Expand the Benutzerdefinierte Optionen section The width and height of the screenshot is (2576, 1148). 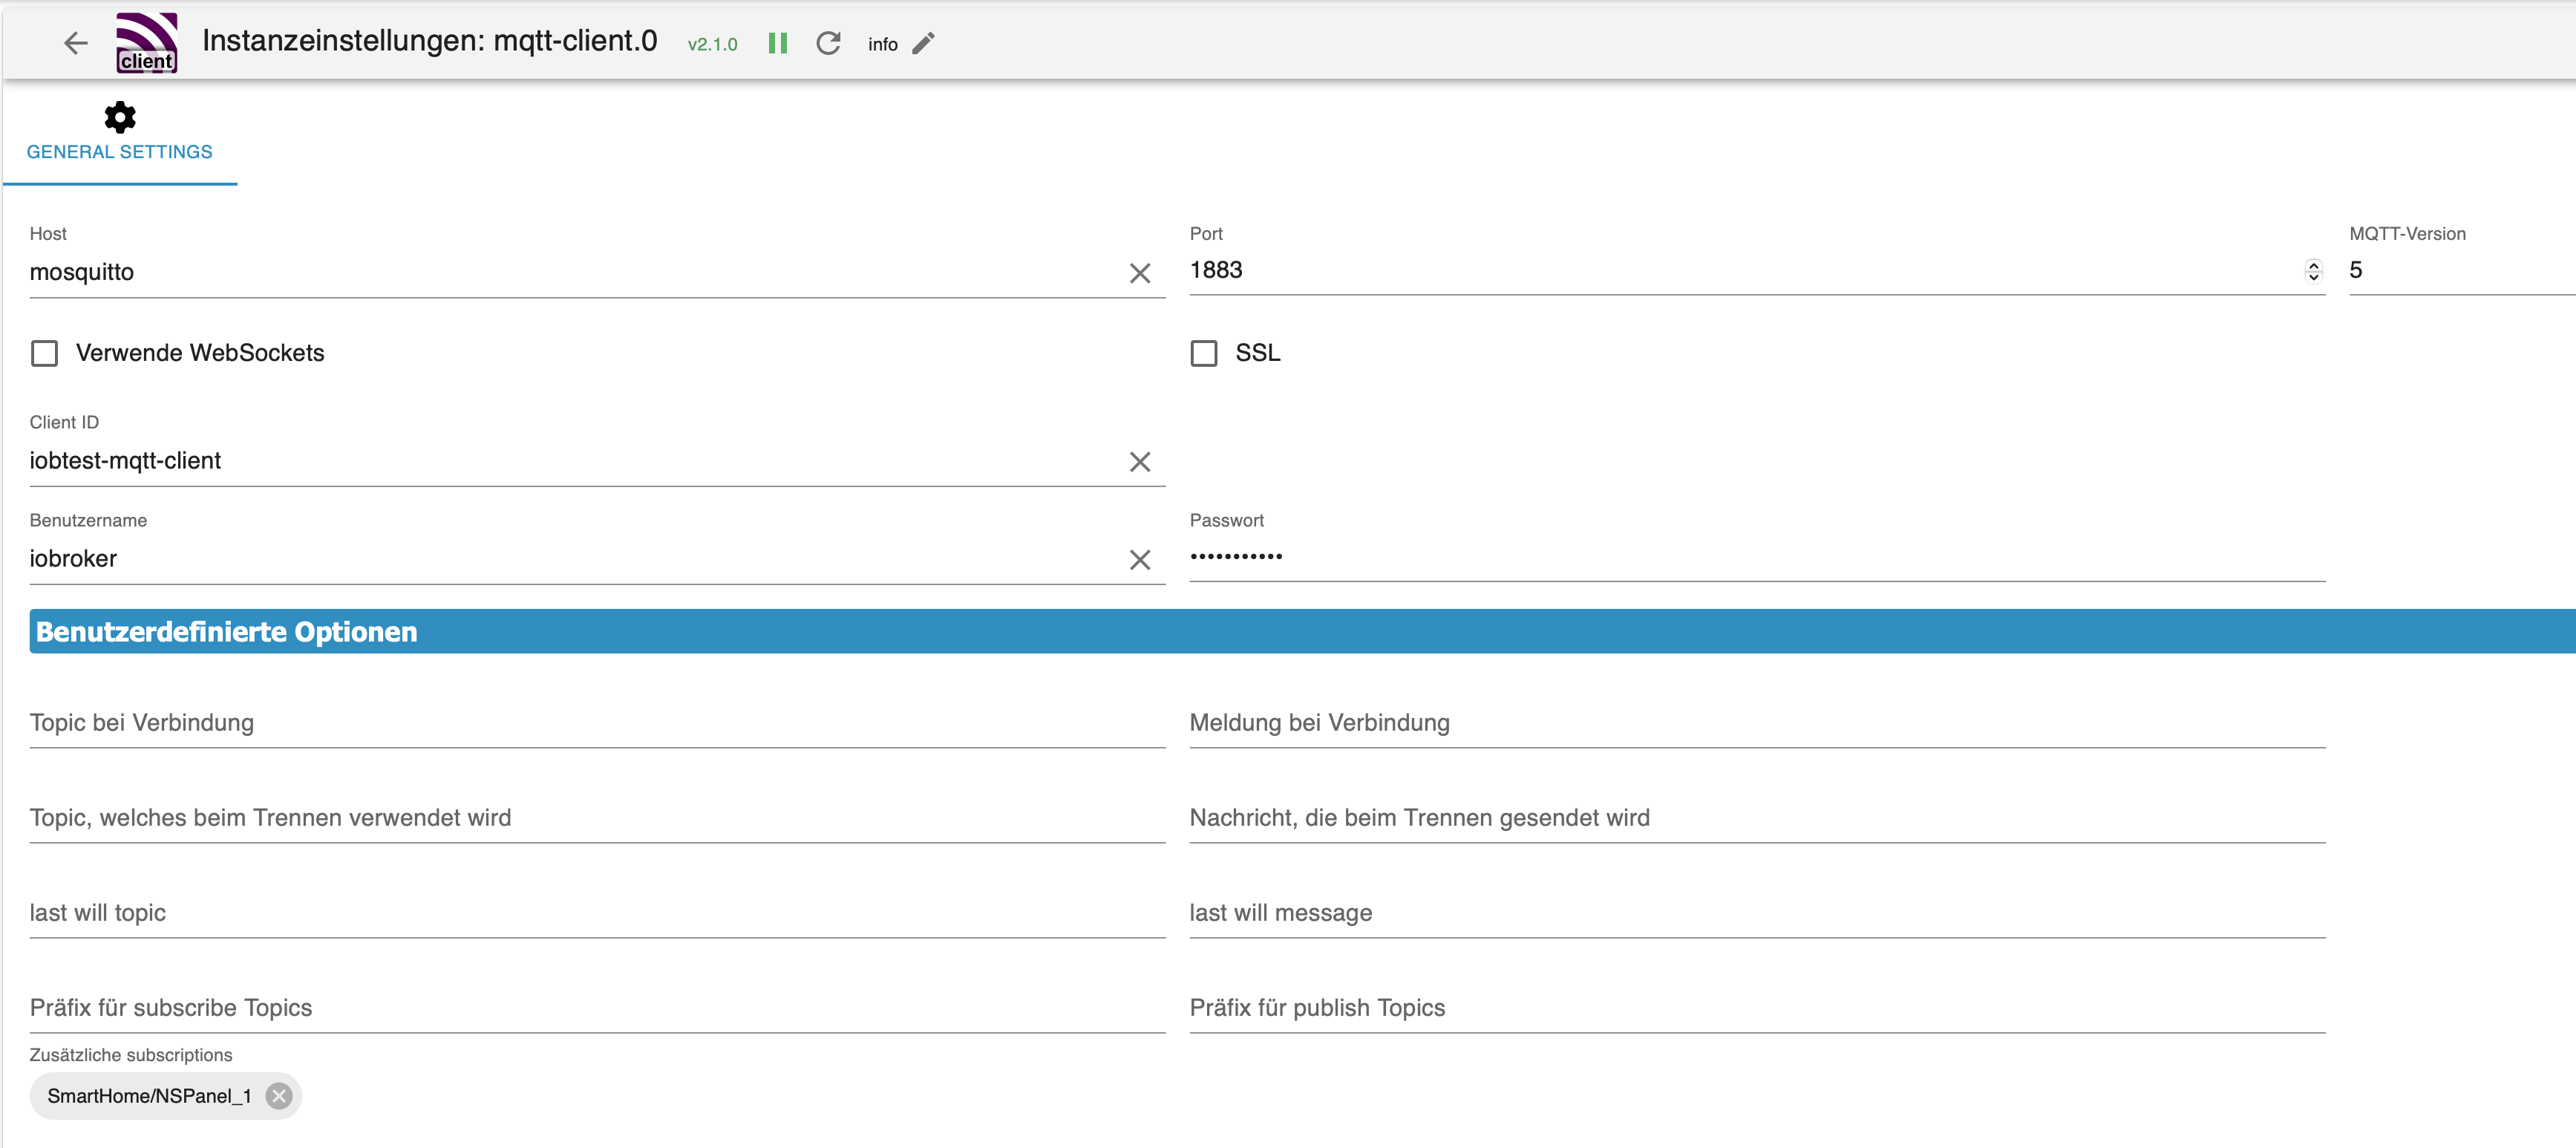[x=226, y=631]
